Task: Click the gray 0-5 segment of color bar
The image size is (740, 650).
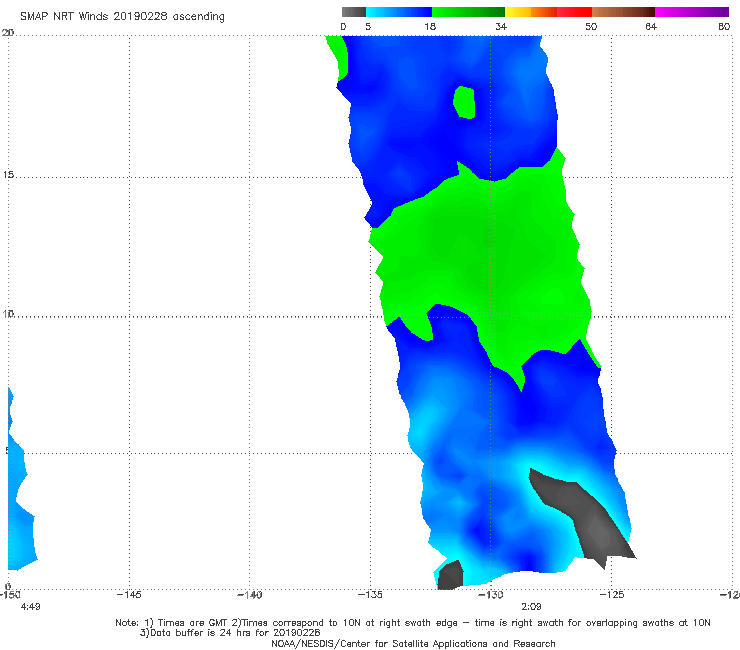Action: coord(353,12)
